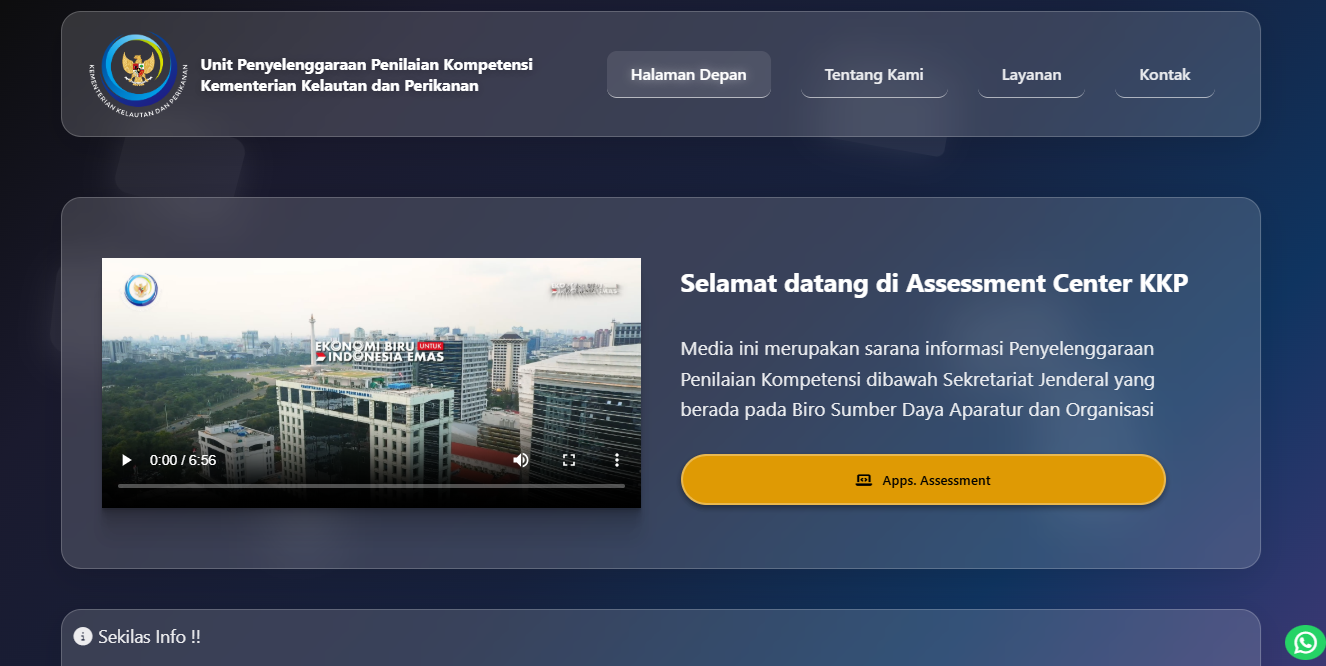This screenshot has width=1326, height=666.
Task: Click the video progress seek bar
Action: (371, 486)
